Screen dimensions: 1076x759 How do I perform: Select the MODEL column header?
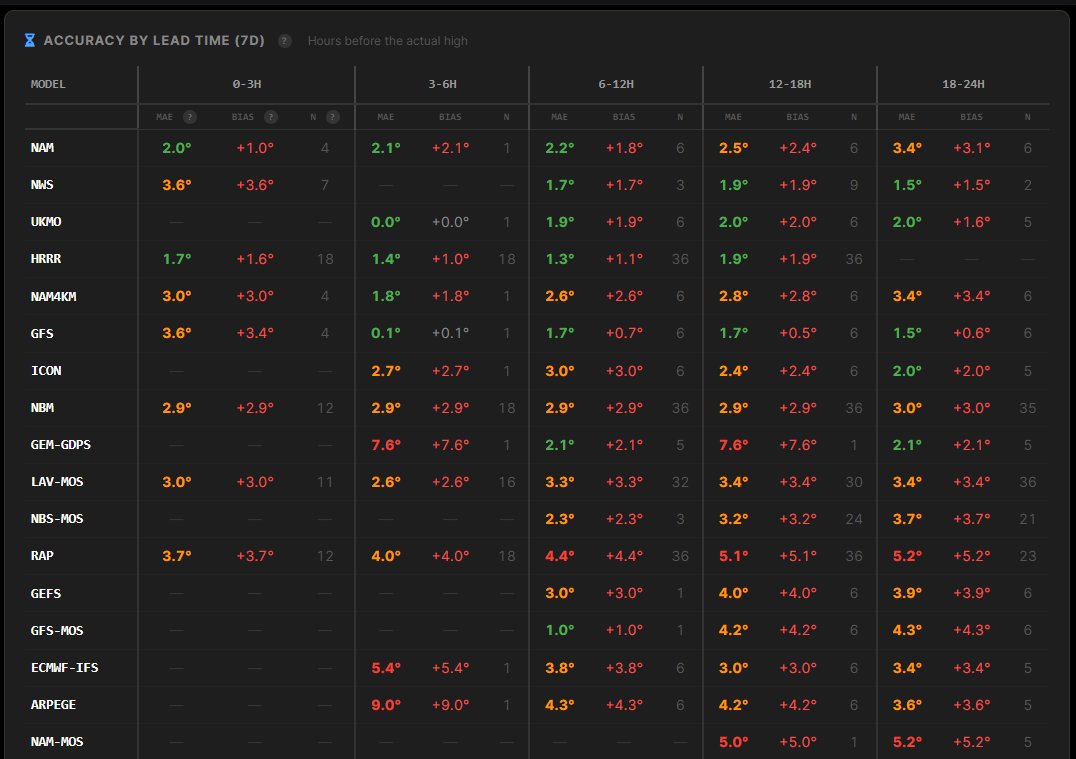point(48,84)
